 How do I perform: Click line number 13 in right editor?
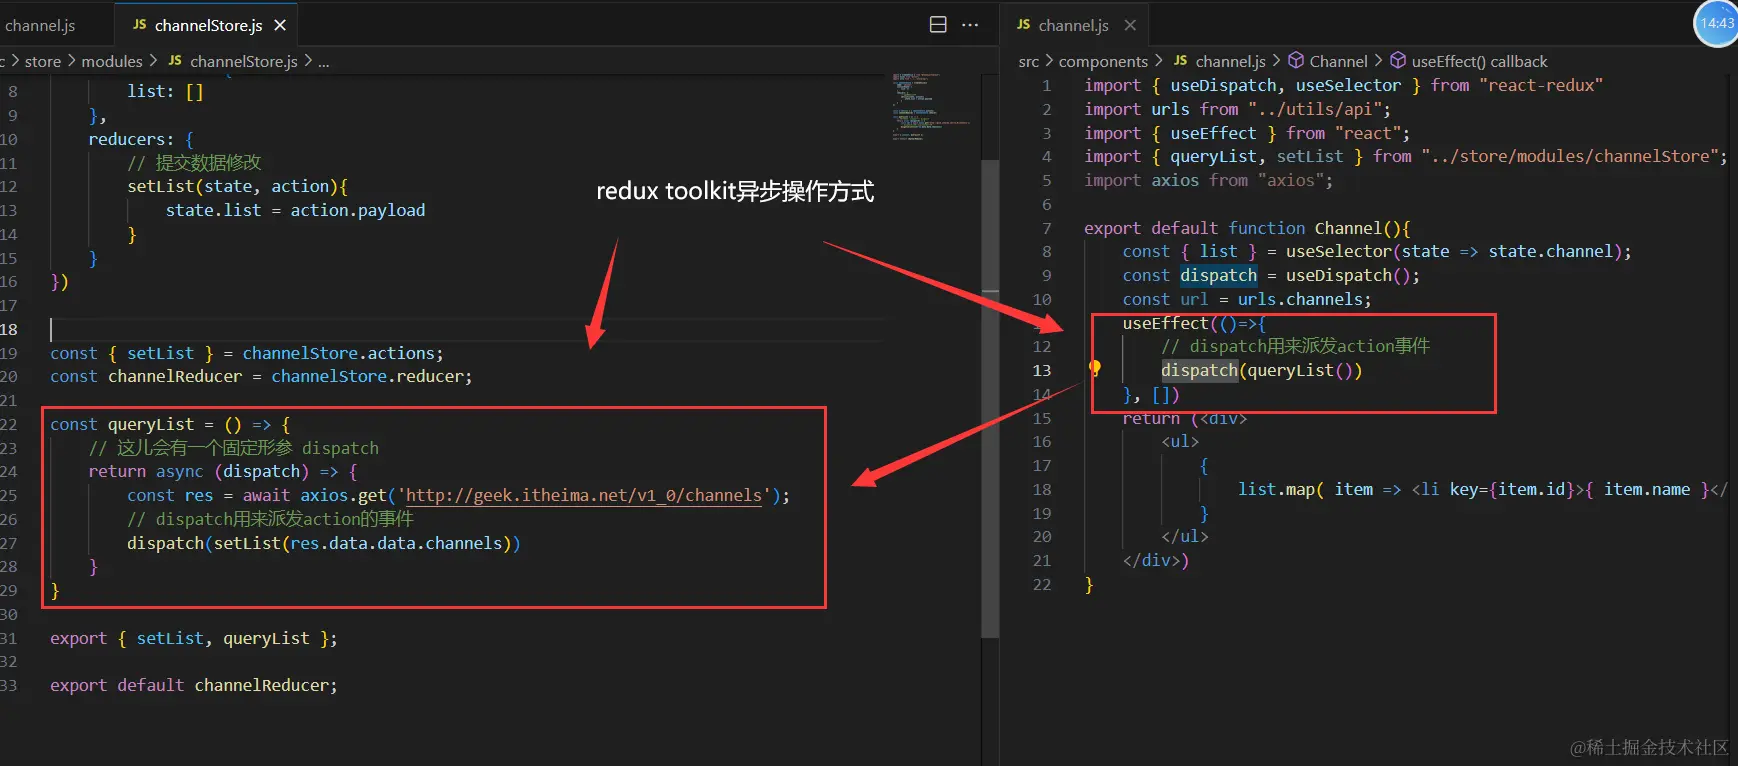(x=1042, y=370)
